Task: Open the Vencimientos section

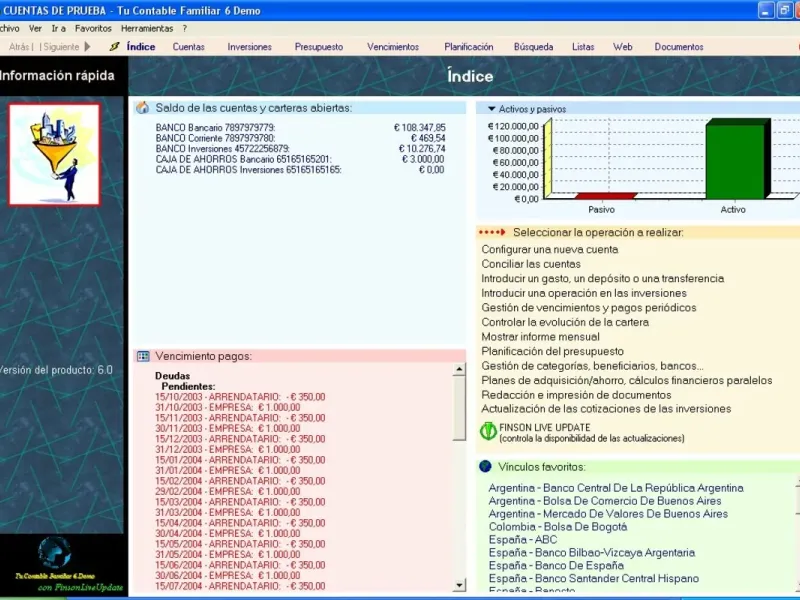Action: point(393,47)
